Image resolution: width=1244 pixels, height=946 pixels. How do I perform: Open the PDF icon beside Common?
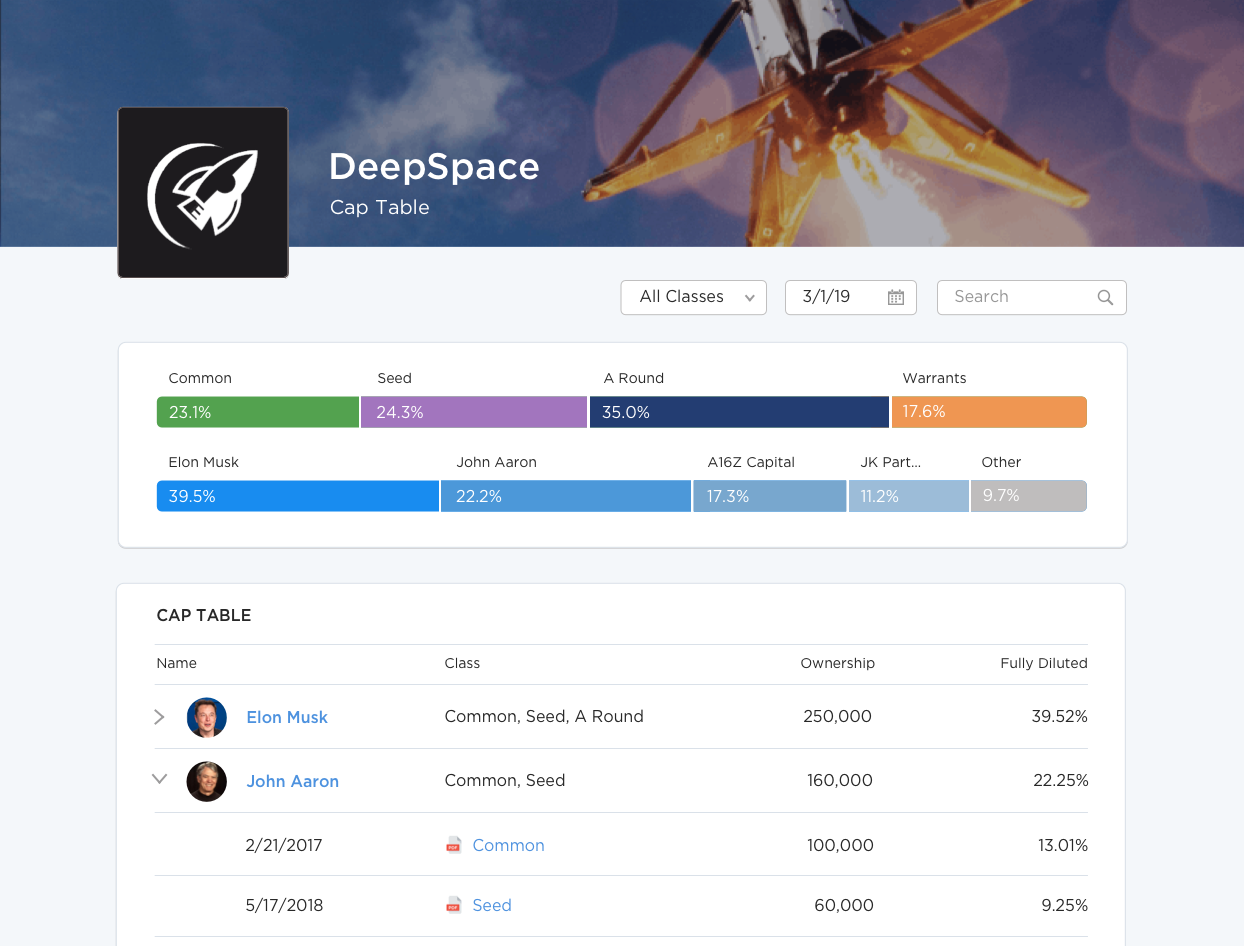click(454, 845)
